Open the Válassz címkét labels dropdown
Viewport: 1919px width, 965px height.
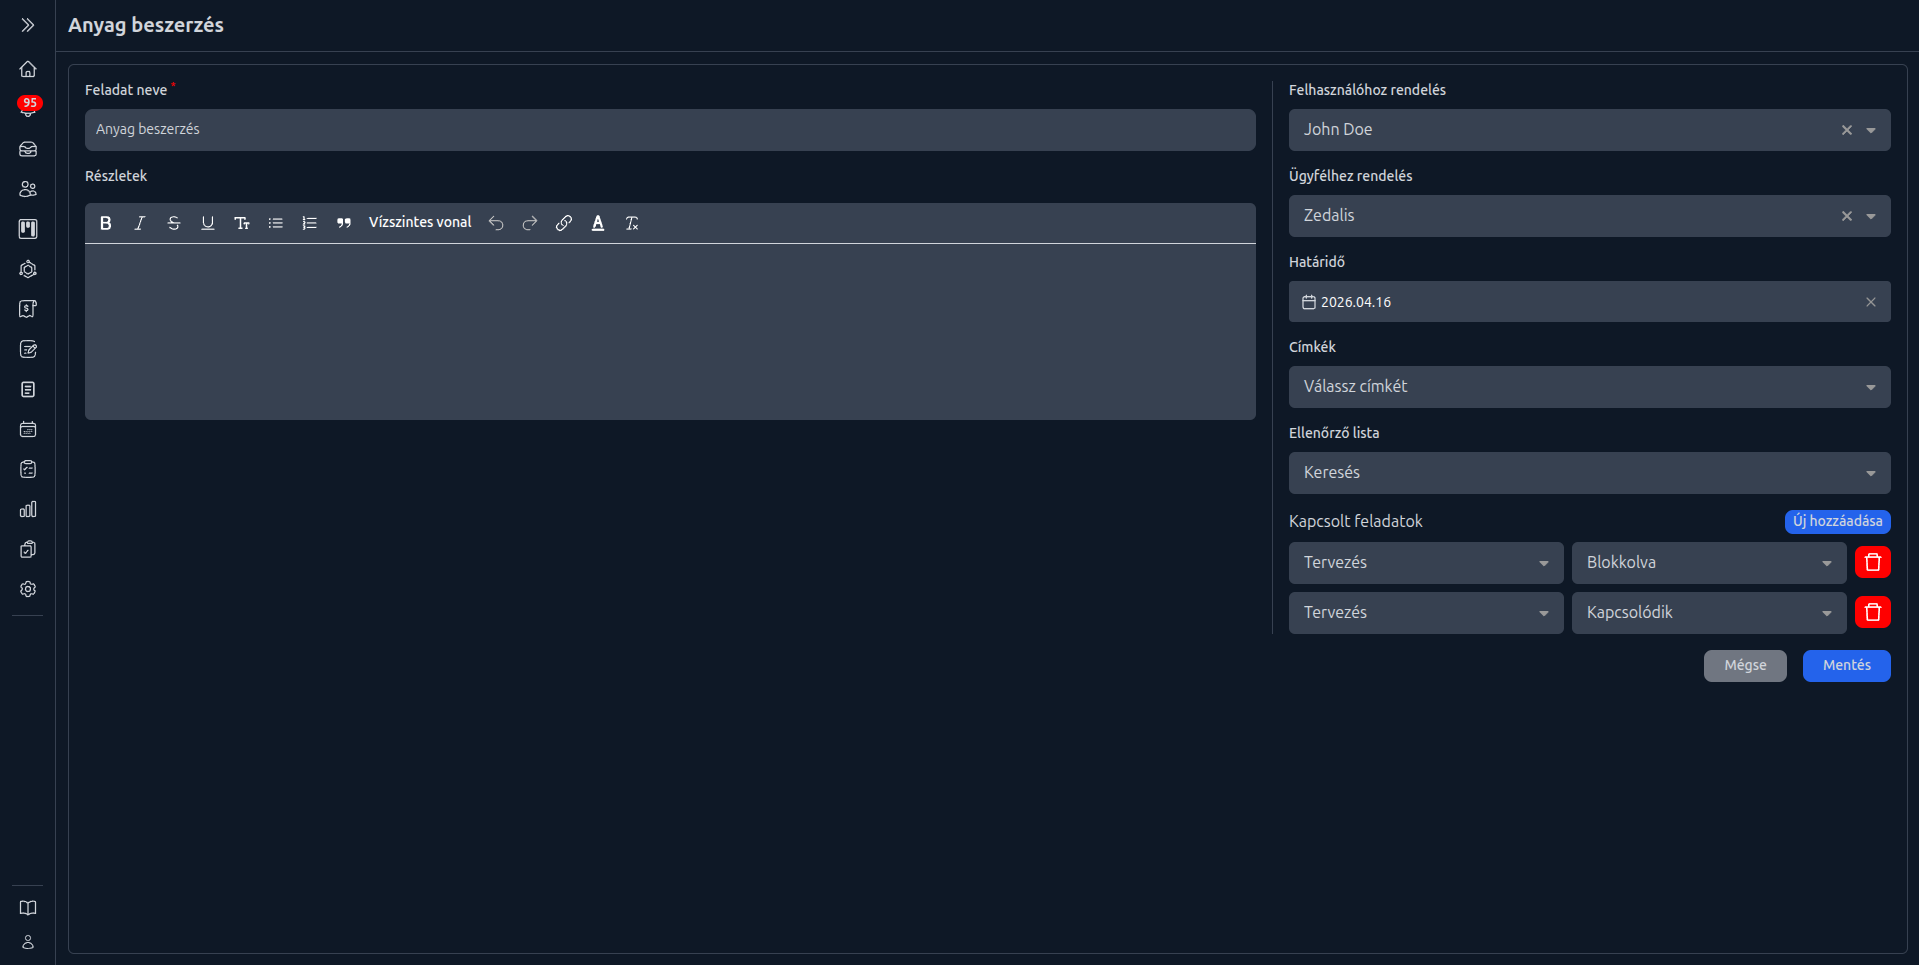pyautogui.click(x=1589, y=387)
